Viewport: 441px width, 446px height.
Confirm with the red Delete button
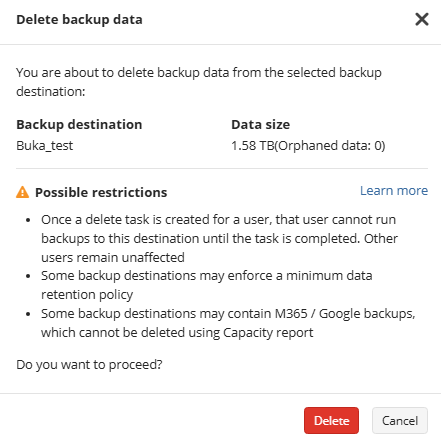pyautogui.click(x=331, y=420)
